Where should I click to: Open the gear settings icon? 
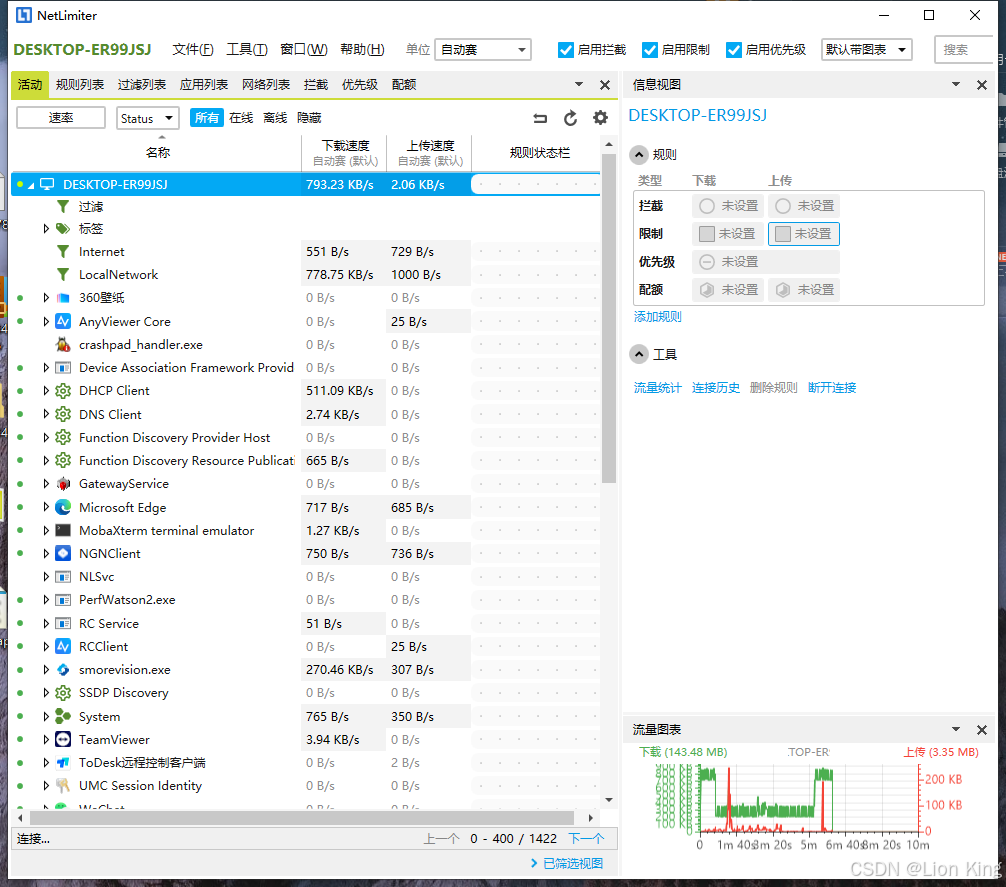(600, 118)
